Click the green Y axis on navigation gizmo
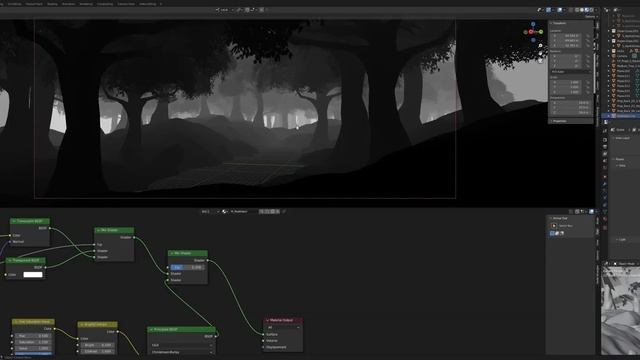640x360 pixels. [541, 32]
